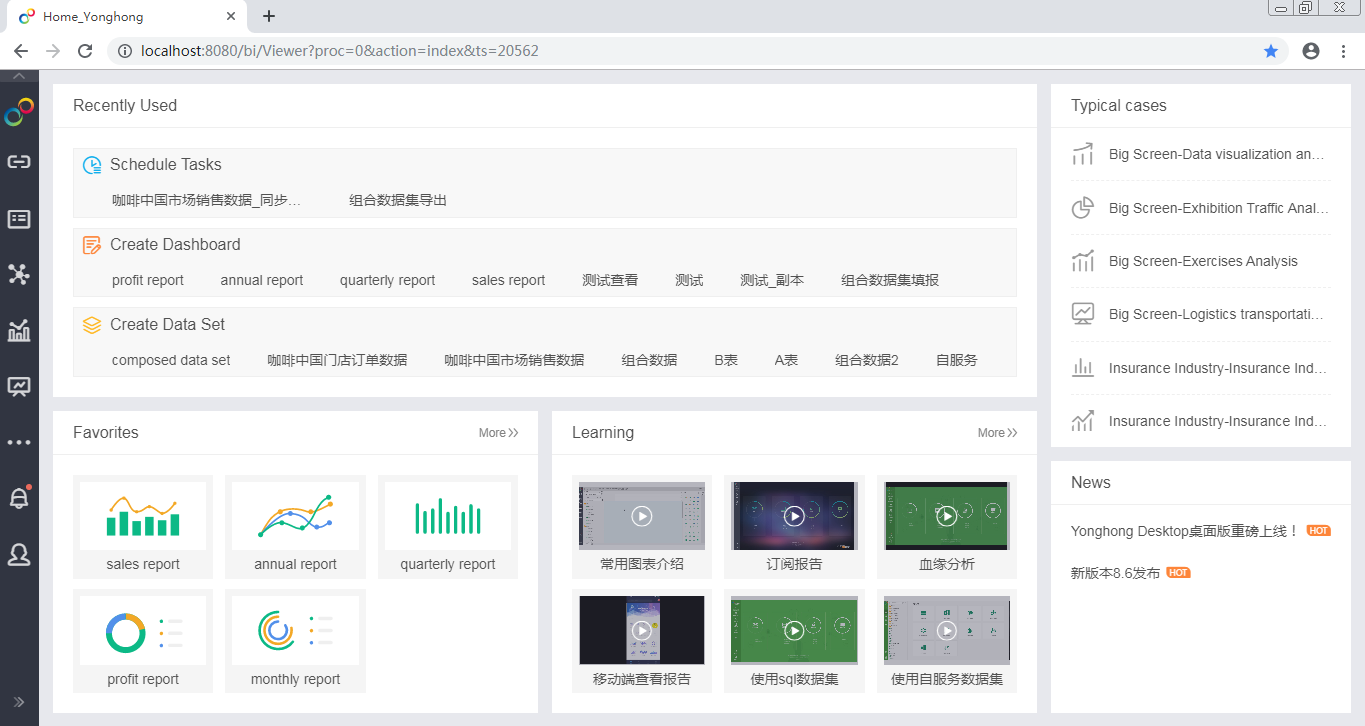Screen dimensions: 1365x726
Task: Open '咖啡中国市场销售数据' data set
Action: (514, 360)
